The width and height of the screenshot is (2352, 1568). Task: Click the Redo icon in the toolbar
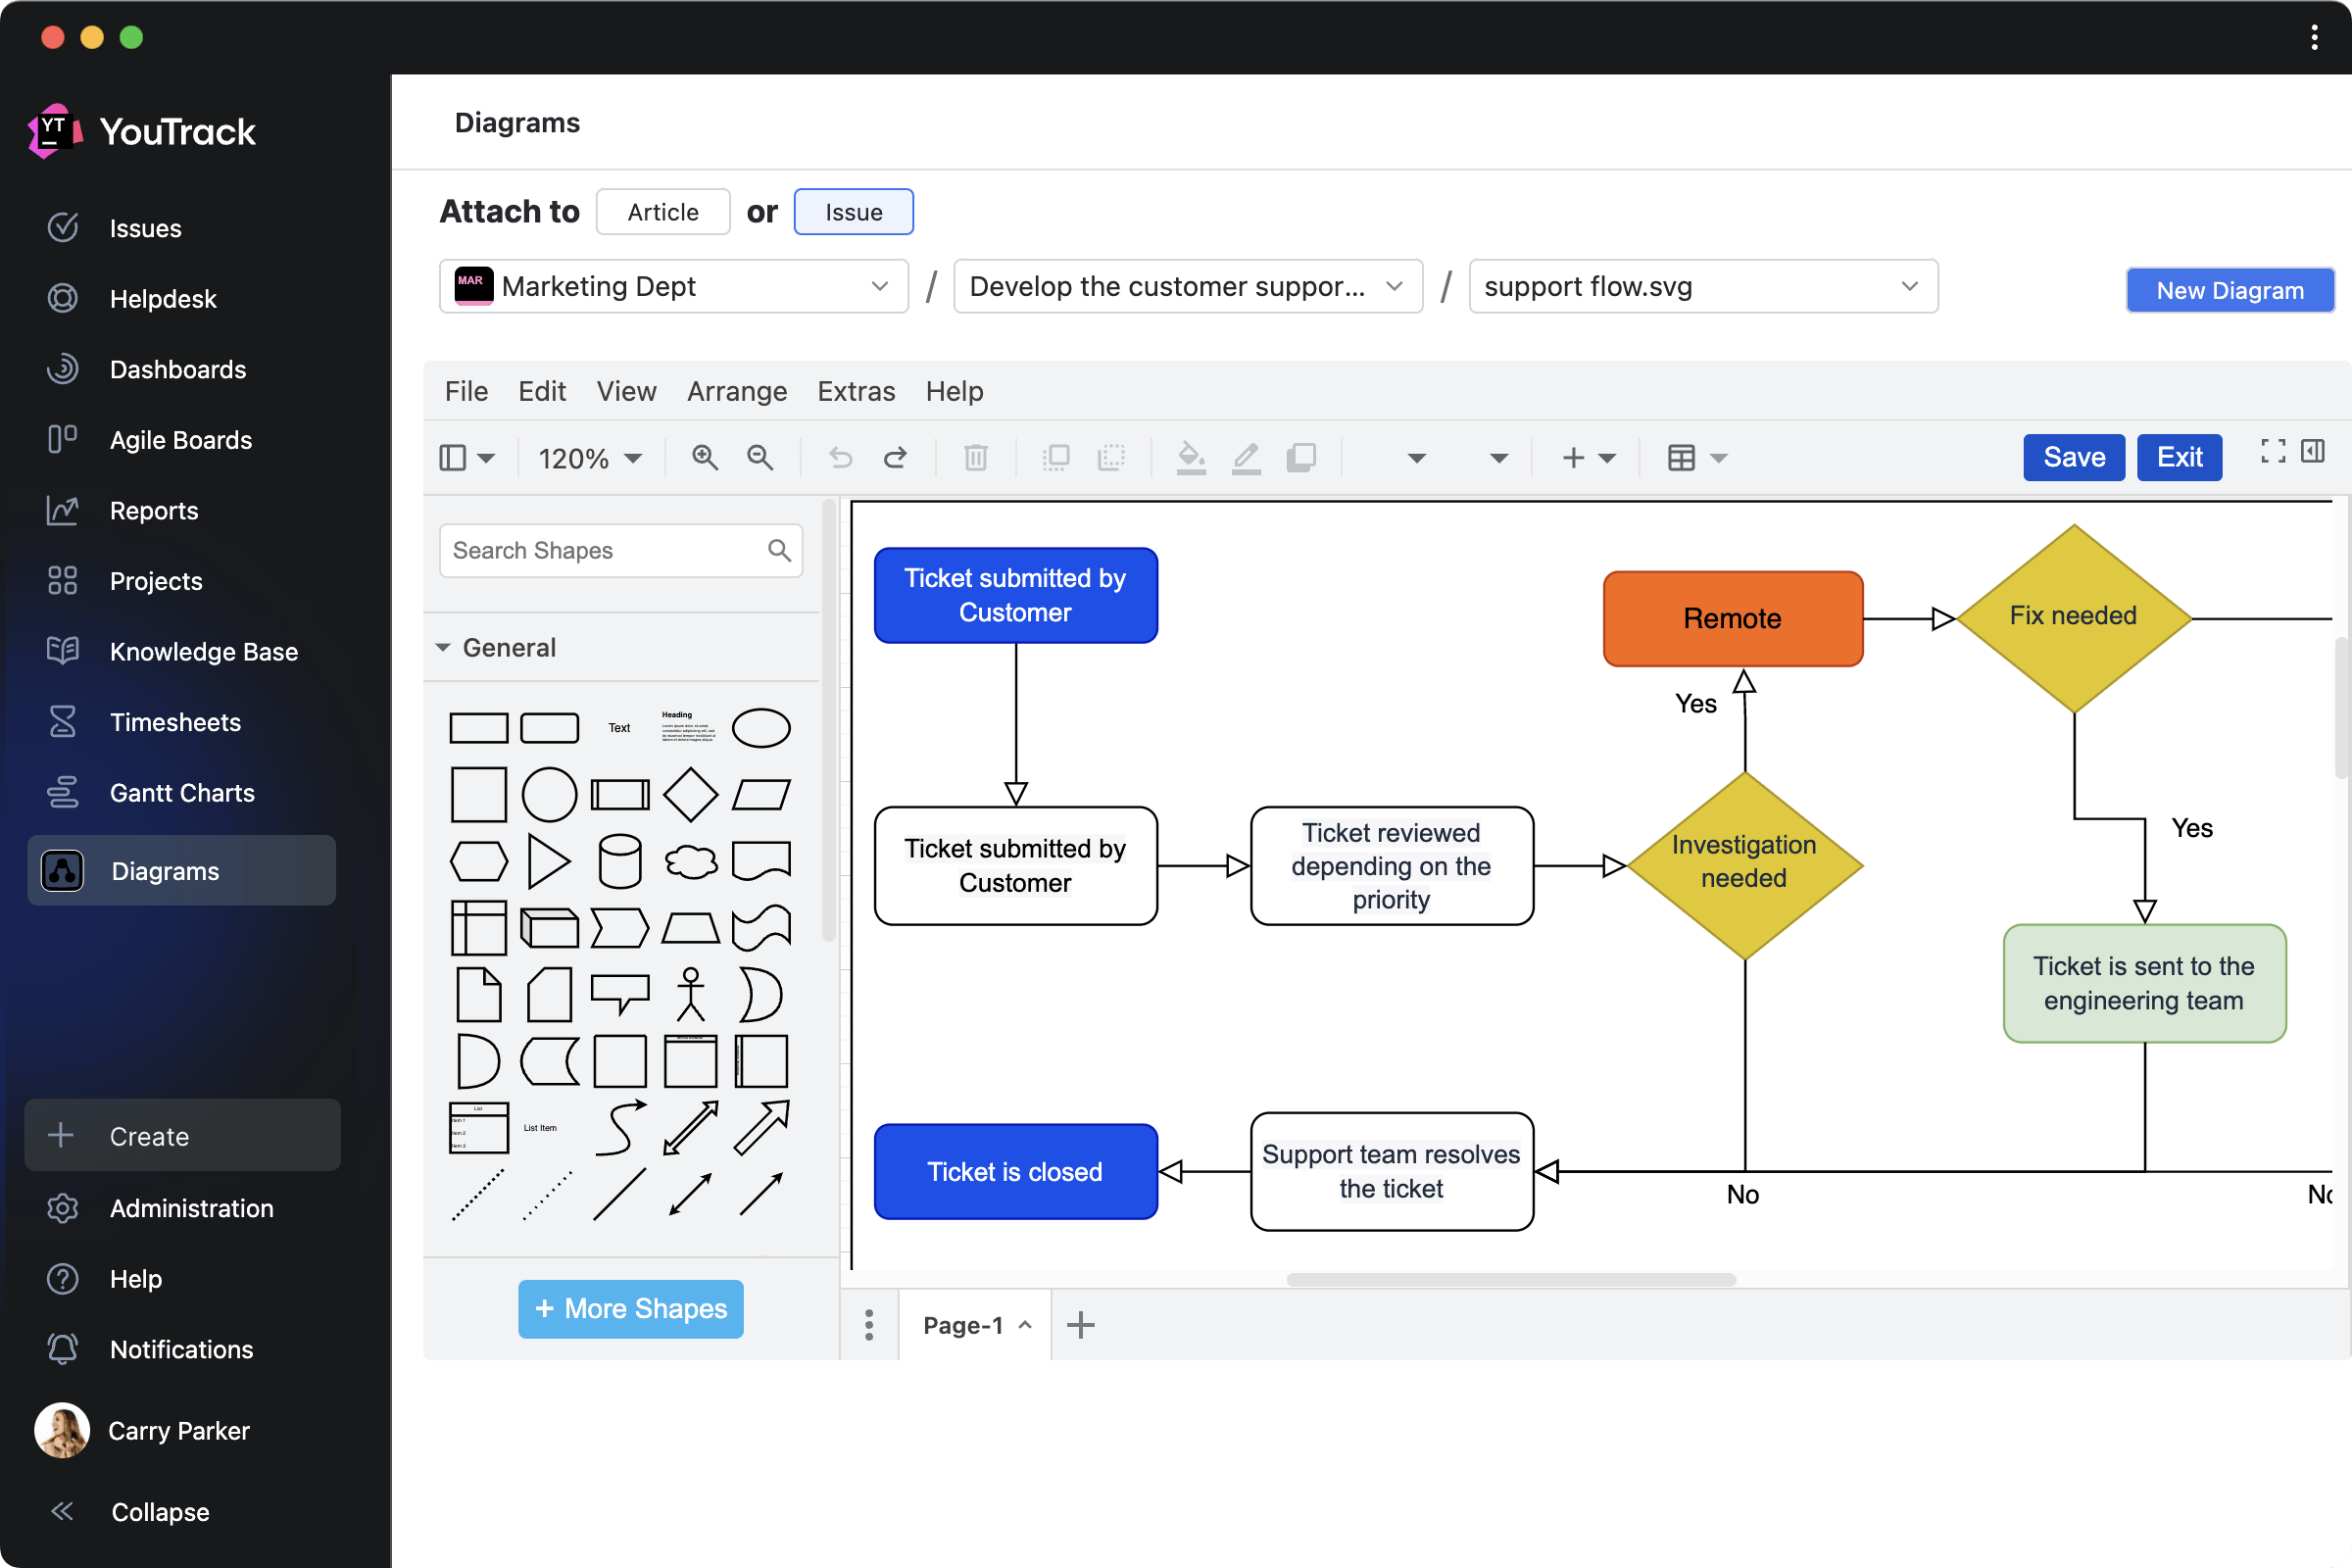pos(895,457)
